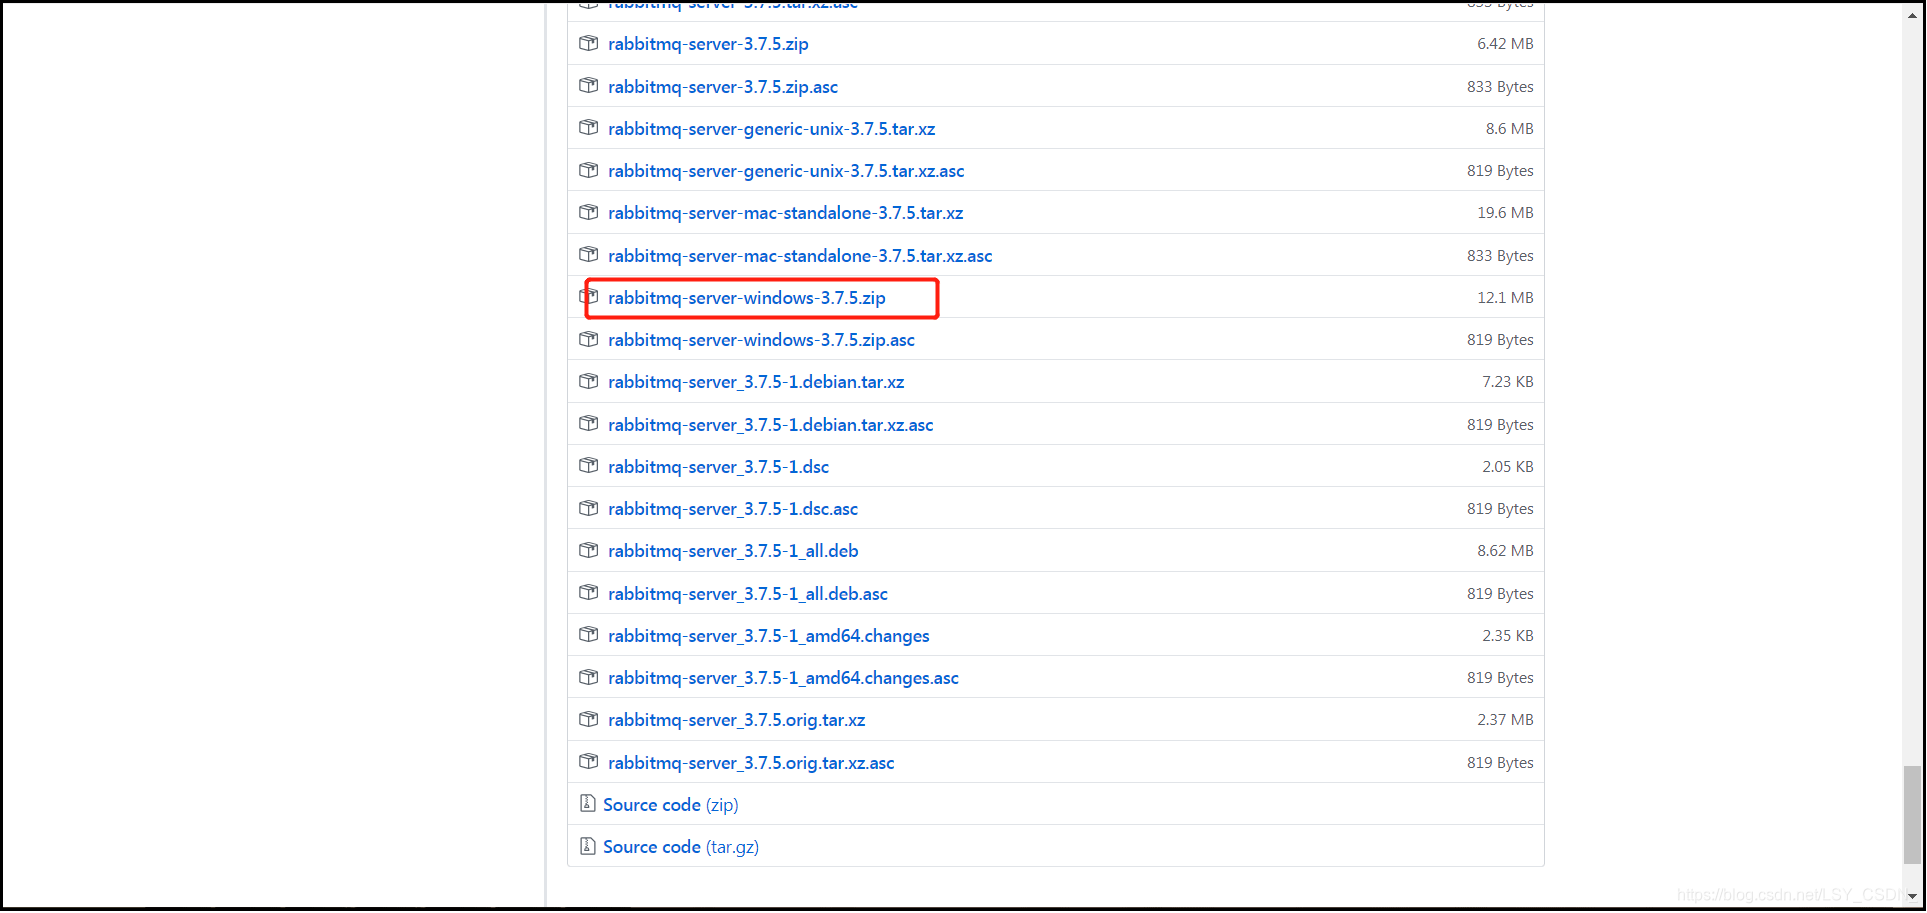Viewport: 1927px width, 913px height.
Task: Click the page's vertical scrollbar thumb
Action: coord(1912,814)
